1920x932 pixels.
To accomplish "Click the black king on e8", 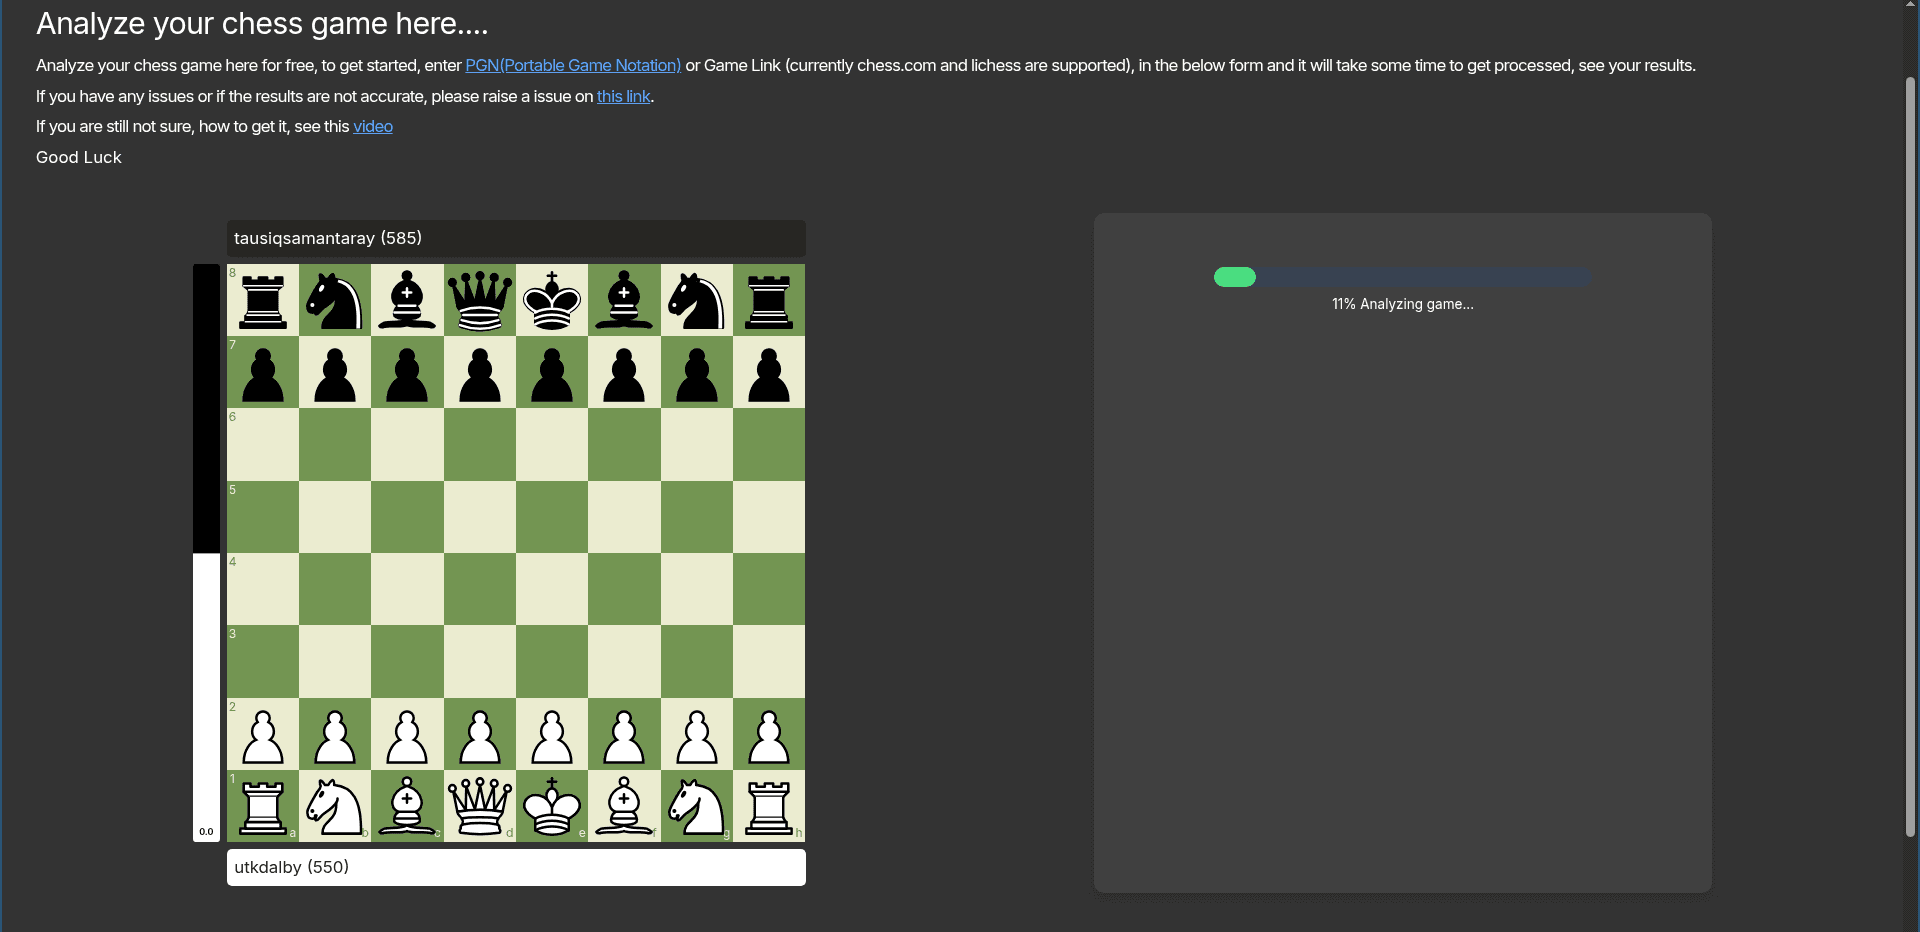I will [x=551, y=299].
